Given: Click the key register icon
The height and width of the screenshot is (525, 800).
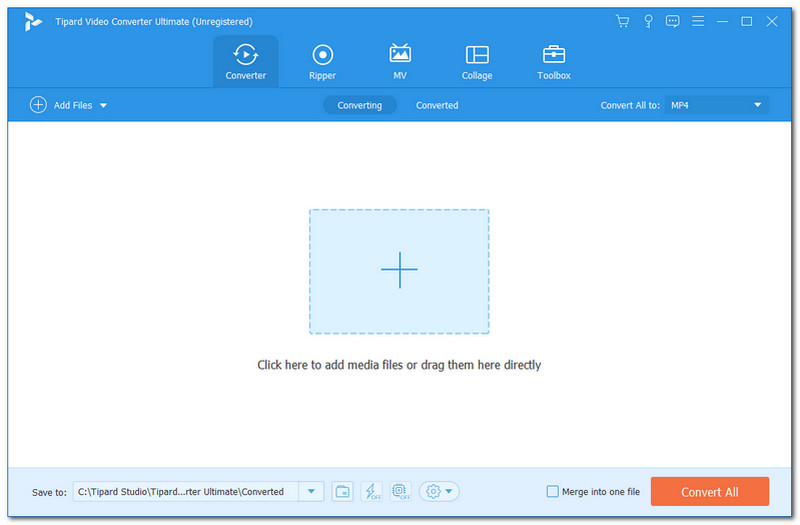Looking at the screenshot, I should pos(648,21).
